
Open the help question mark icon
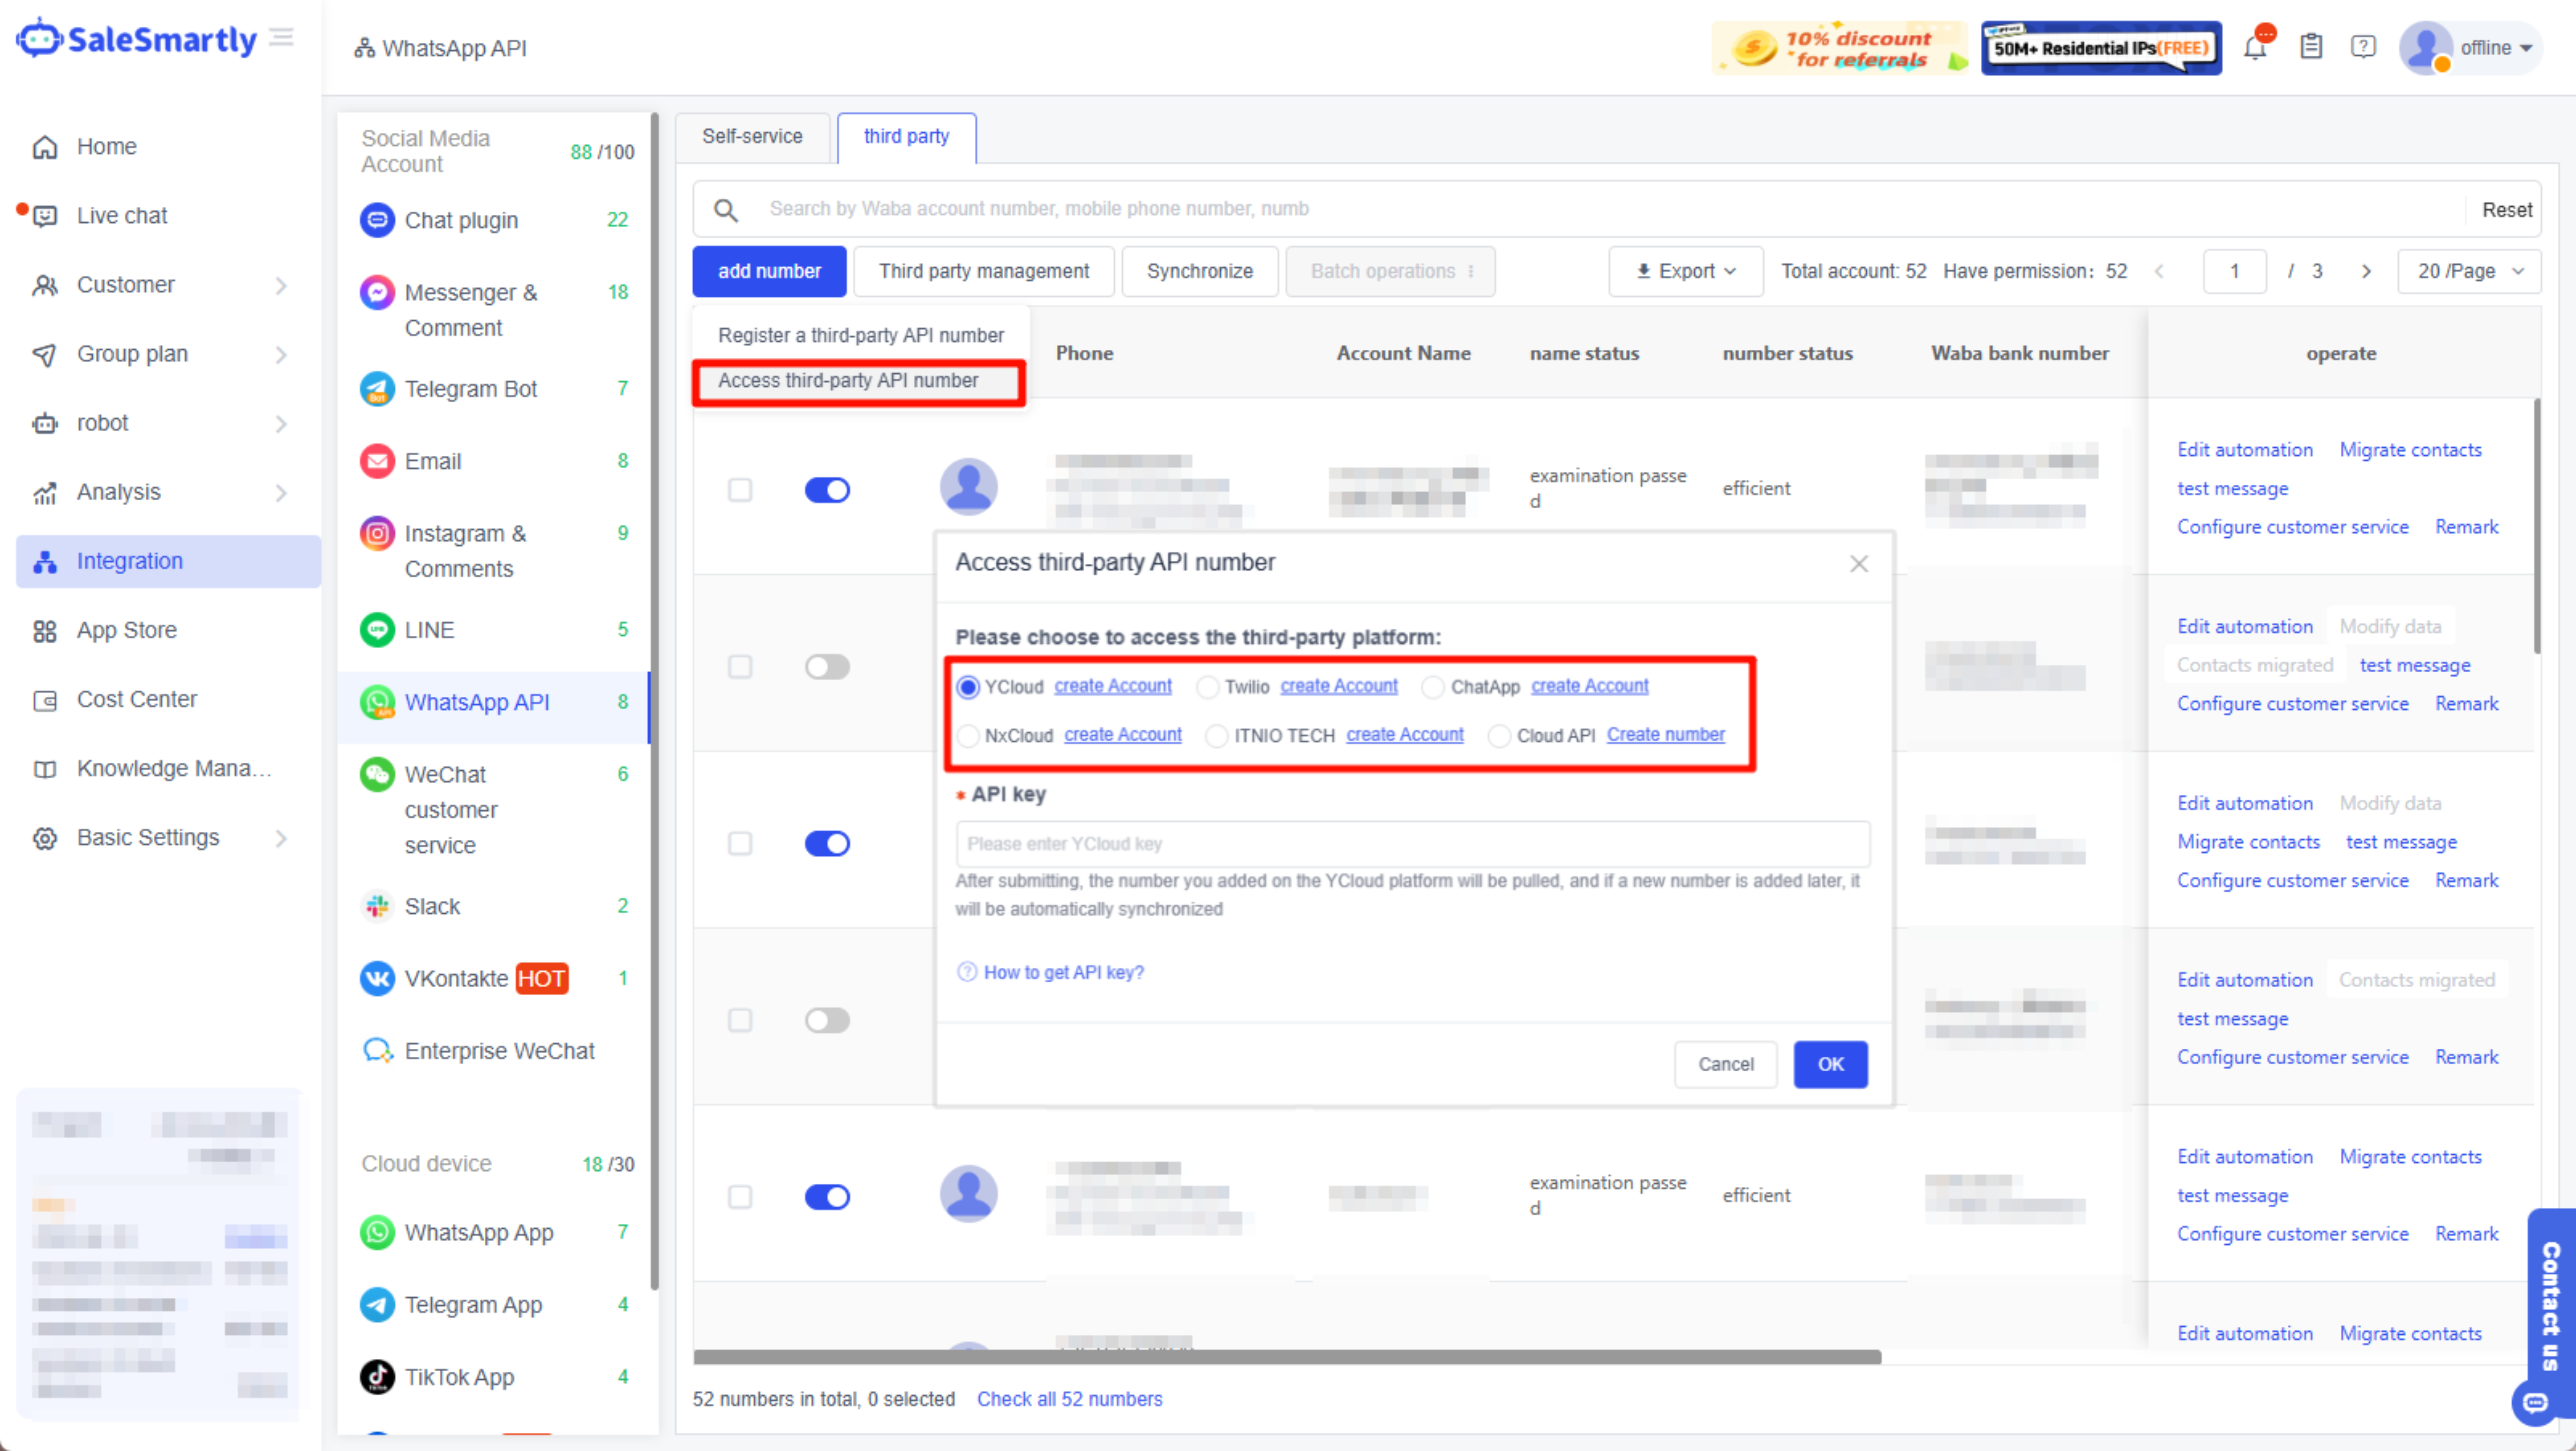pos(2363,47)
